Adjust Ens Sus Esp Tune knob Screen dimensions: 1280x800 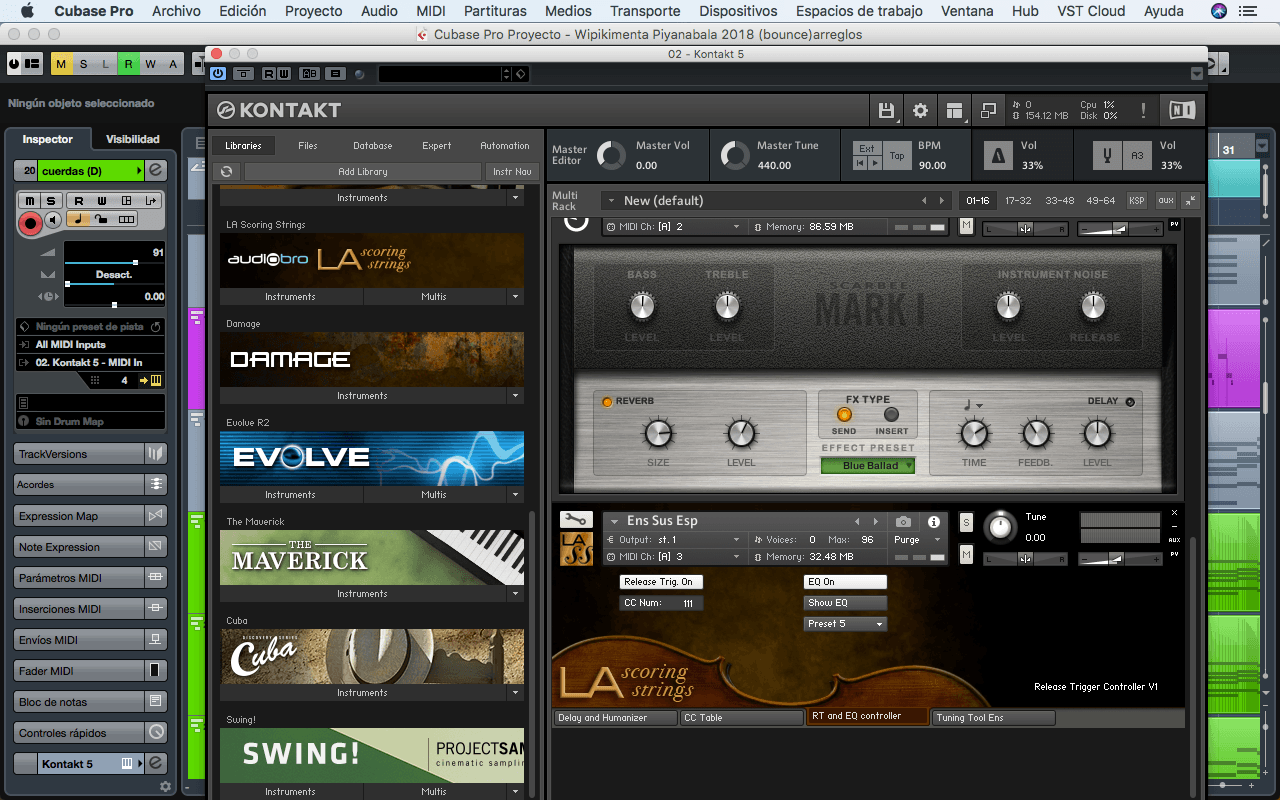[1000, 526]
